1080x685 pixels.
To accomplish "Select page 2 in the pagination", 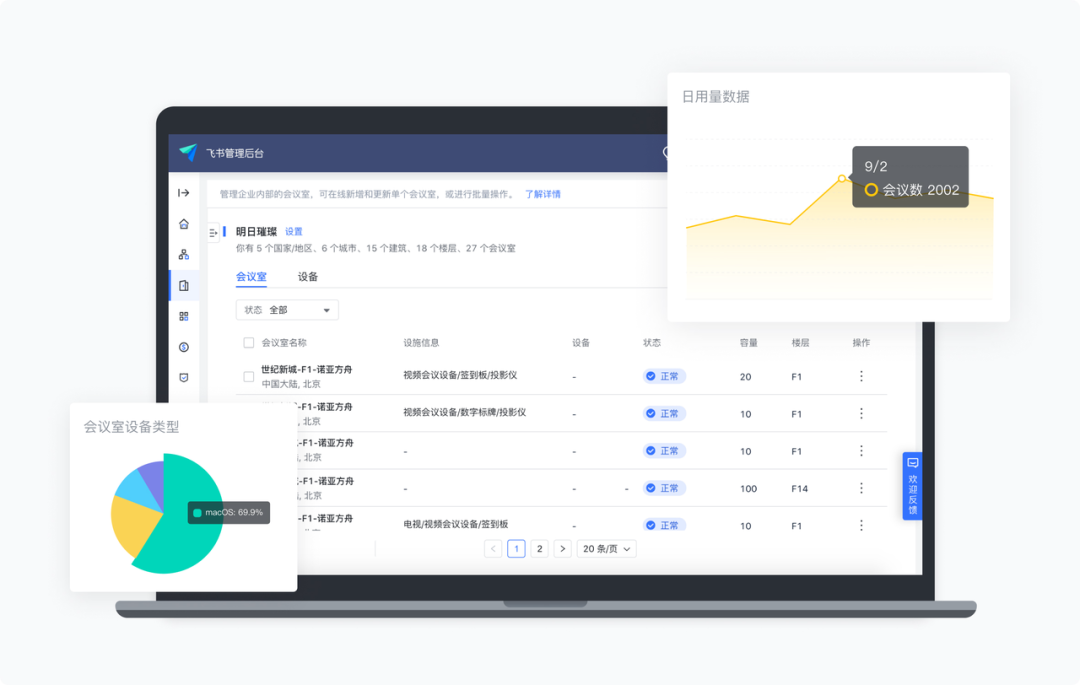I will 539,549.
